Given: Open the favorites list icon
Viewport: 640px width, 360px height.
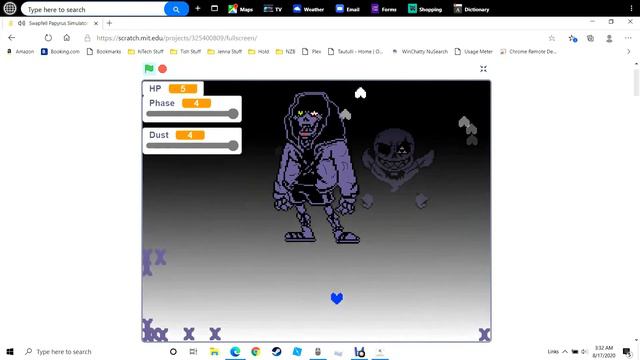Looking at the screenshot, I should pyautogui.click(x=572, y=38).
